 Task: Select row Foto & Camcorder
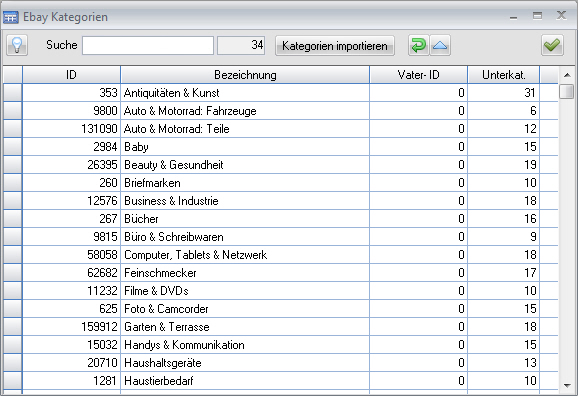[281, 309]
